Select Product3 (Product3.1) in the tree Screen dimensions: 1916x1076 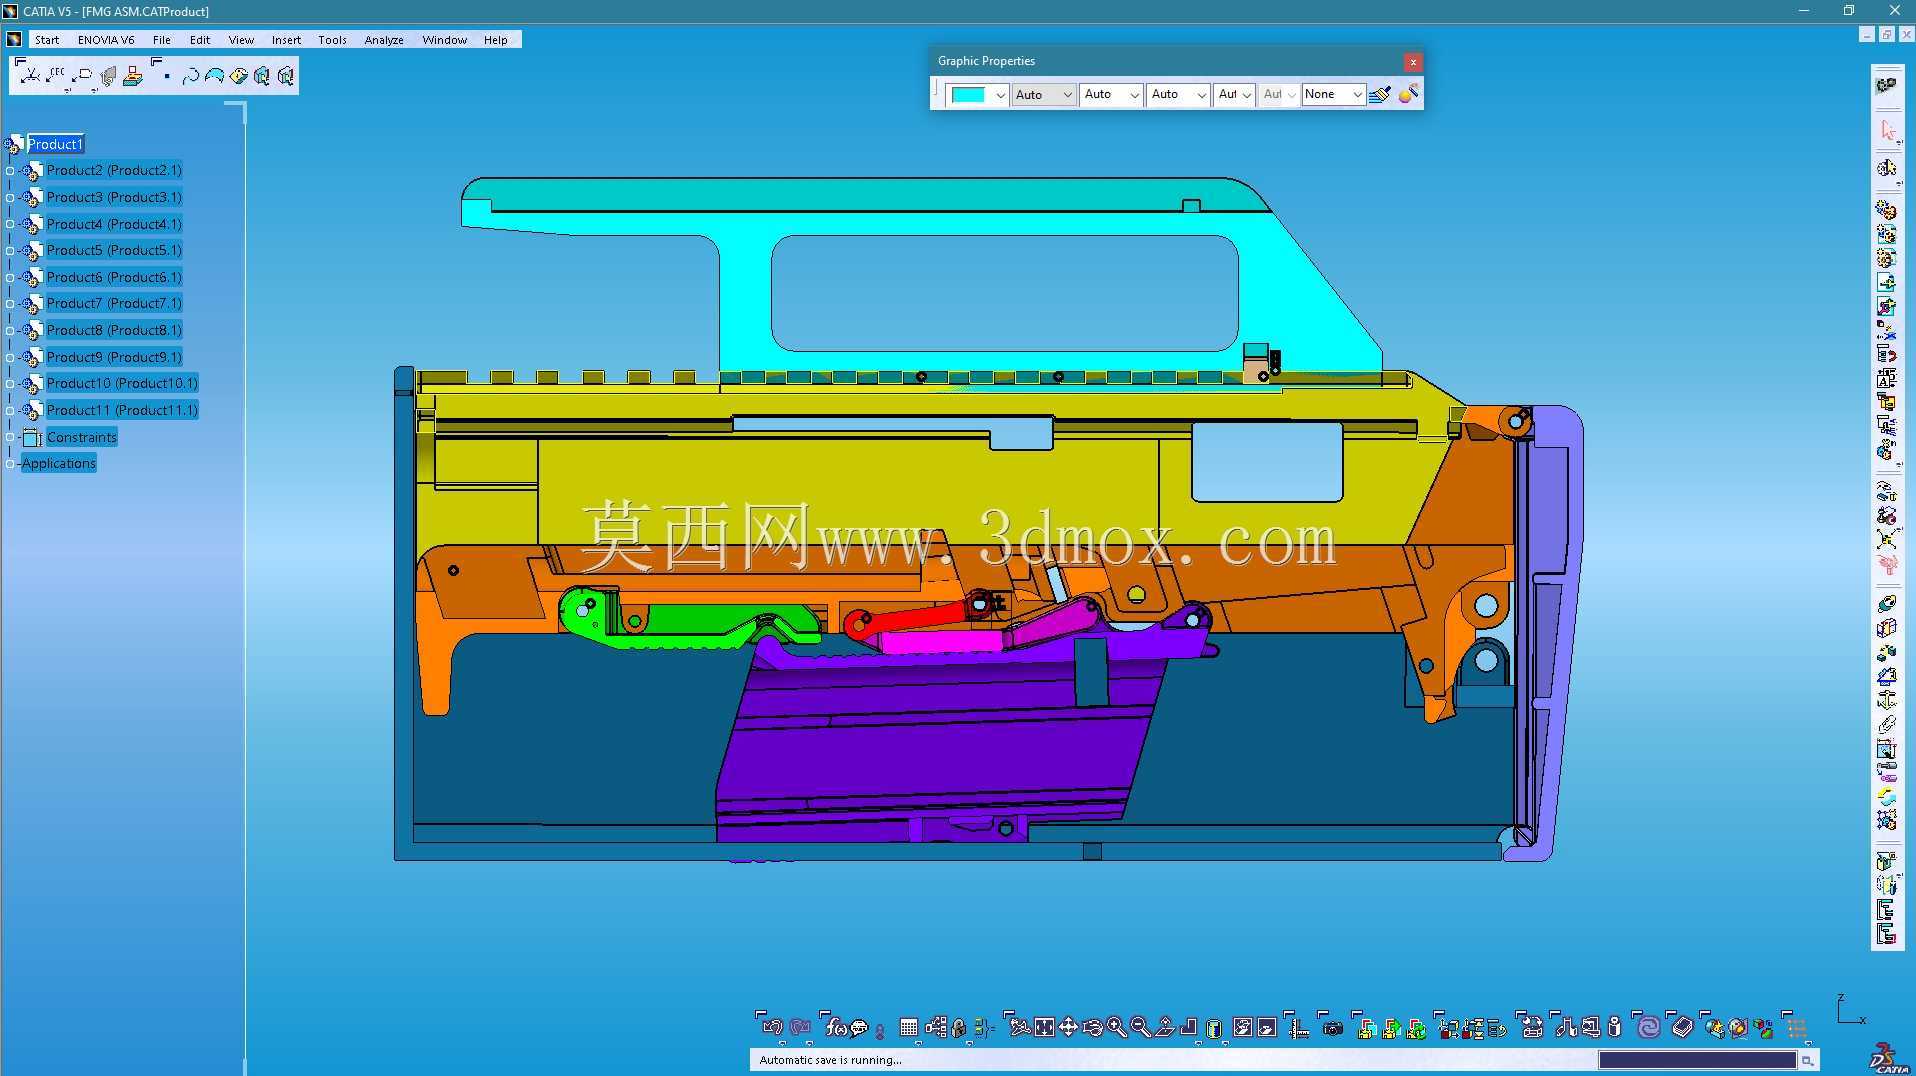tap(114, 197)
